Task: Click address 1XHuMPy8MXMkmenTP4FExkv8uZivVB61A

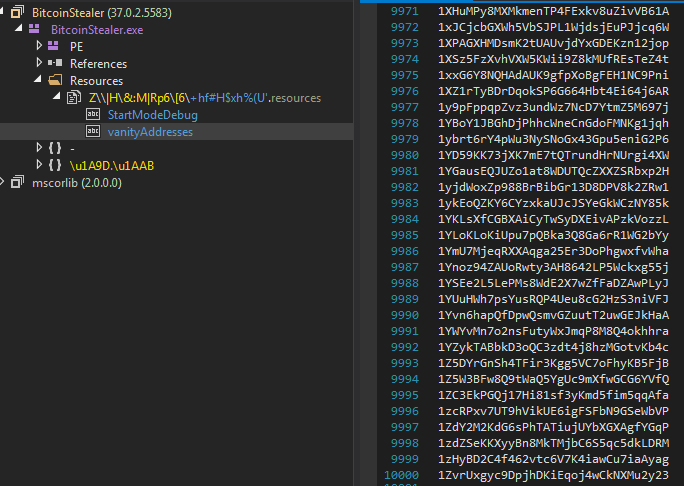Action: click(553, 11)
